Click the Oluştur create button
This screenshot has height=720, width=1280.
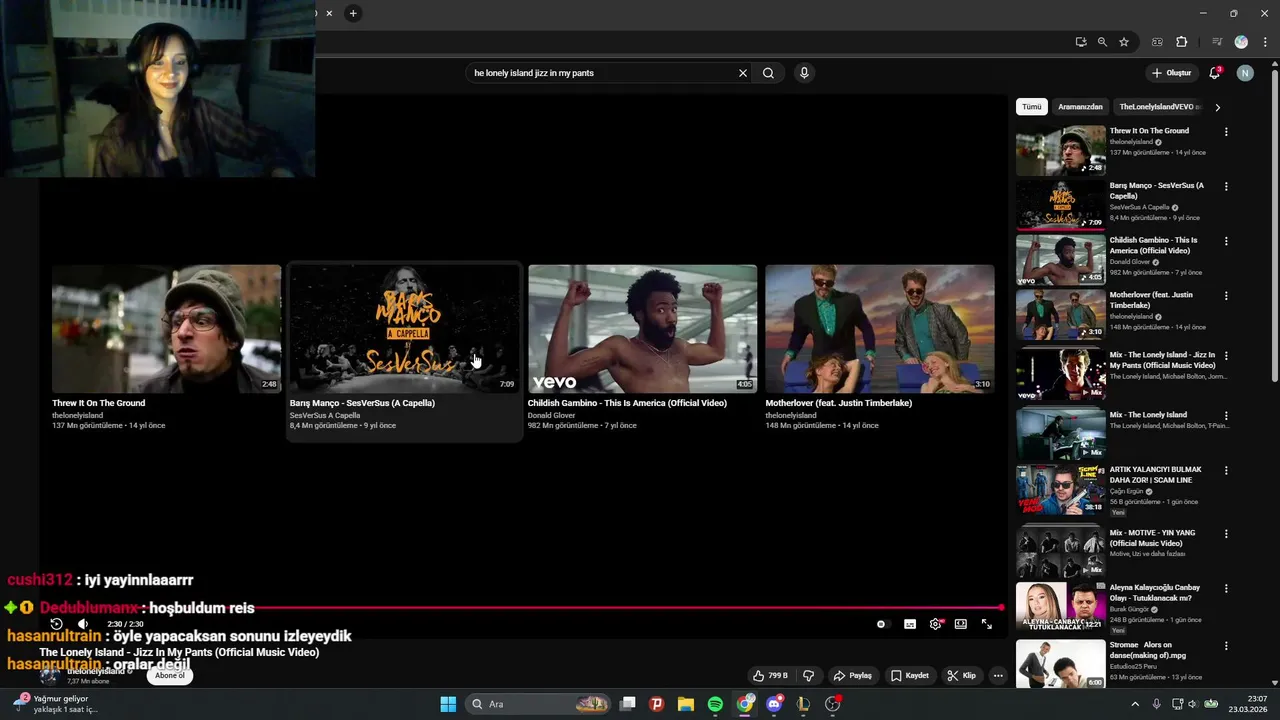click(1172, 73)
